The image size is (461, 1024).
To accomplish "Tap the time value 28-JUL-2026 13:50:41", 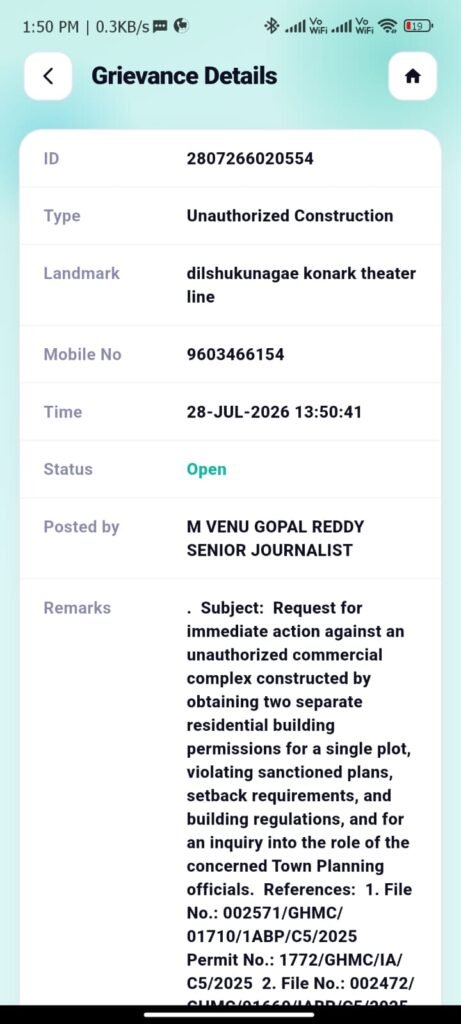I will point(274,411).
